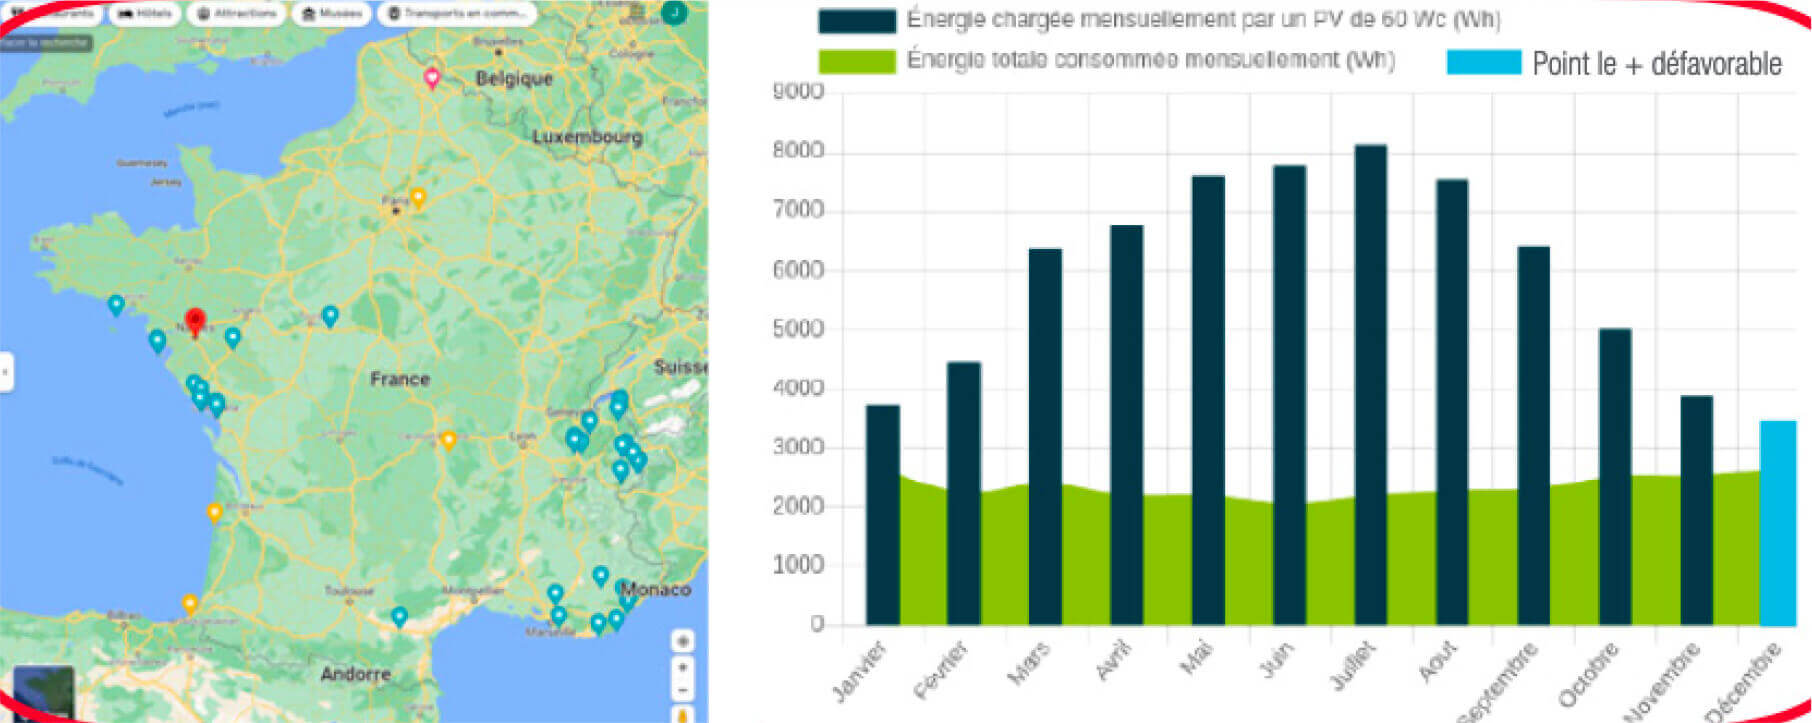
Task: Toggle the green consumed energy legend
Action: point(856,61)
